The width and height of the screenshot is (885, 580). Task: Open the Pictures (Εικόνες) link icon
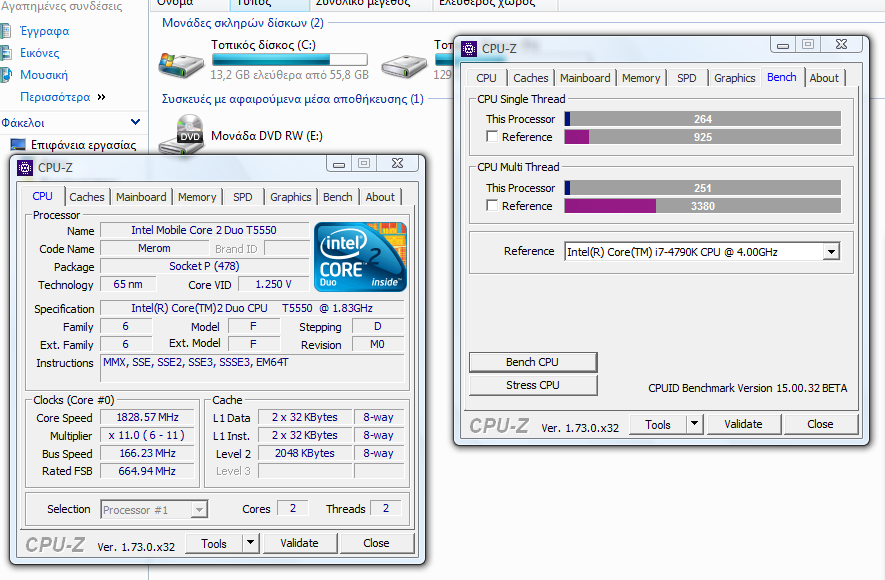click(6, 53)
